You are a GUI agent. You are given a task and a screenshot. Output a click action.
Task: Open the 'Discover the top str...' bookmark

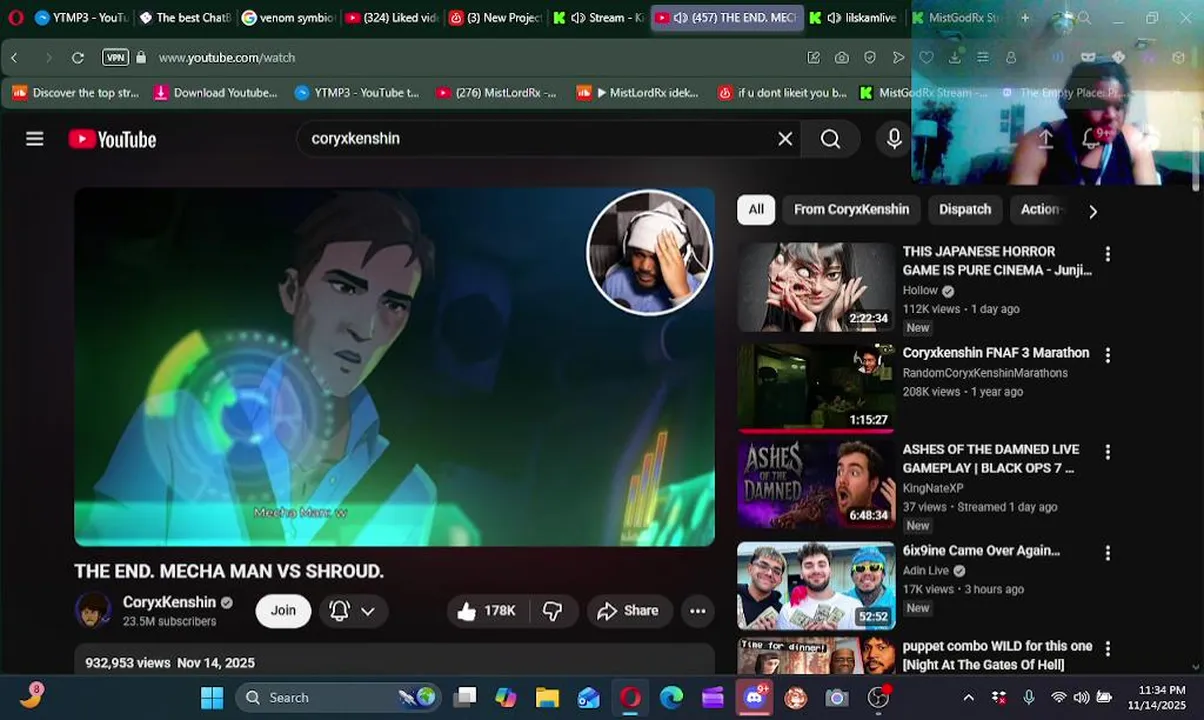click(76, 93)
